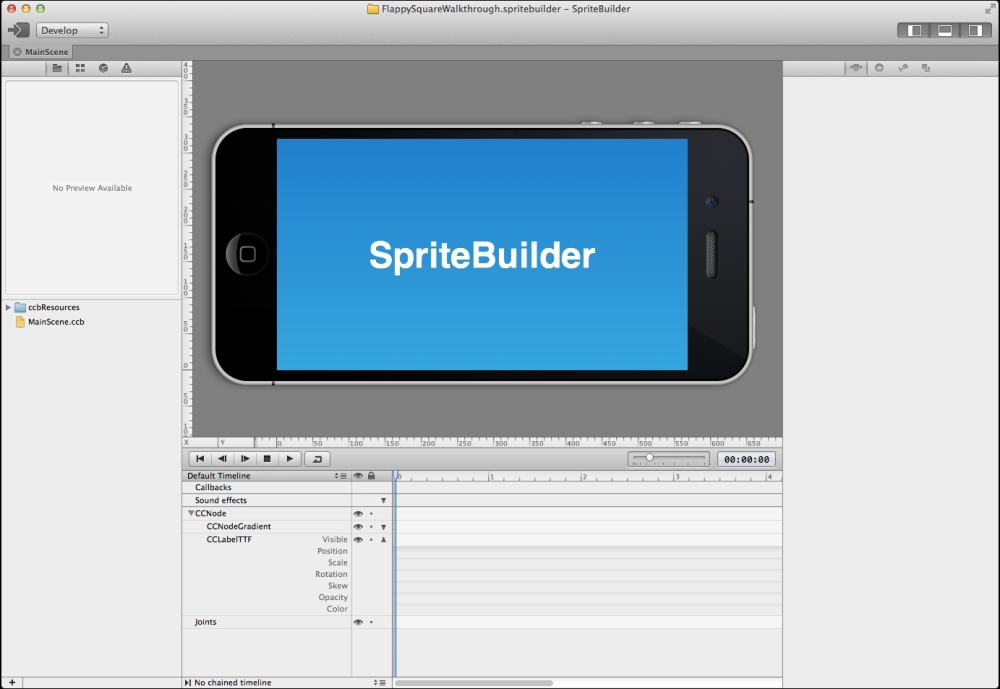Screen dimensions: 1000x689
Task: Select the Callbacks row
Action: pyautogui.click(x=213, y=487)
